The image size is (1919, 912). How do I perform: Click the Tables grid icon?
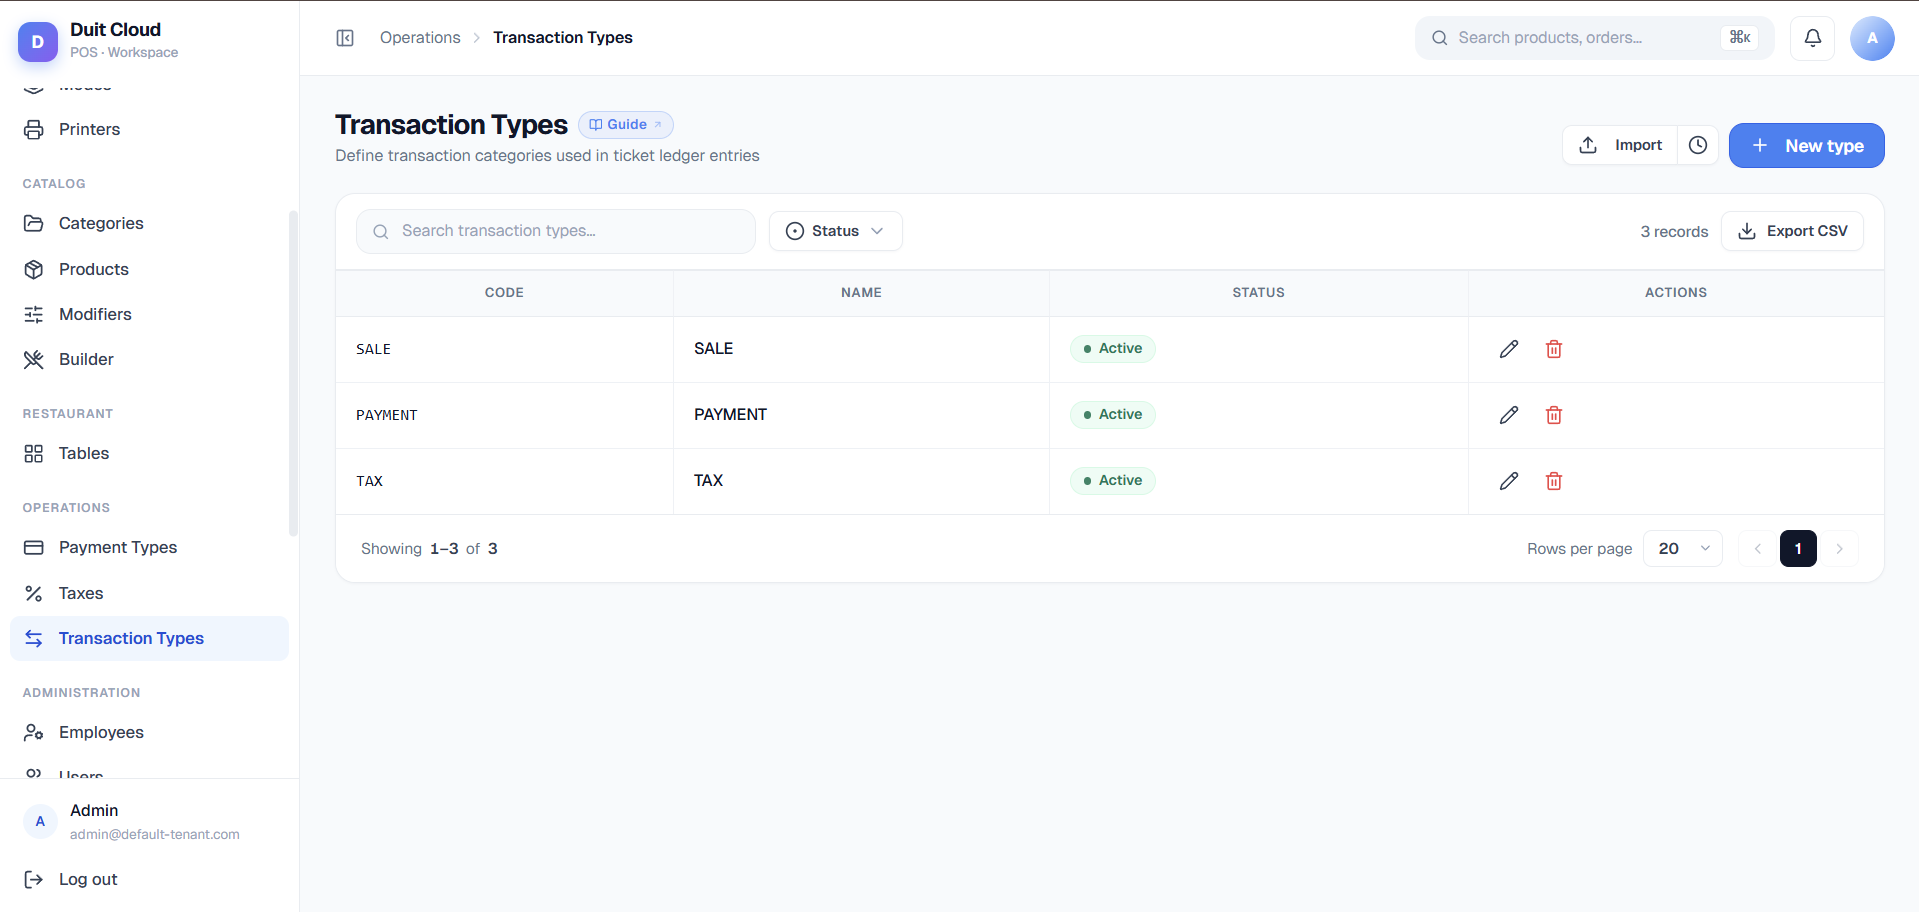coord(34,453)
